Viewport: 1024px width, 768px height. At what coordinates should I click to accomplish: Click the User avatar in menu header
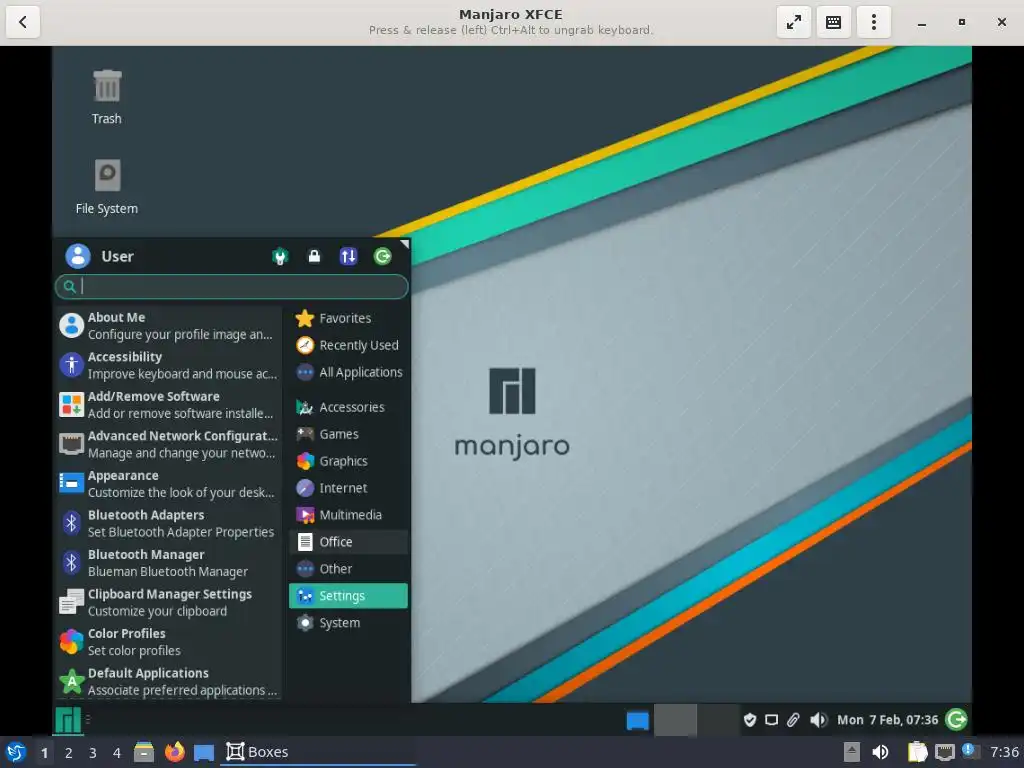click(78, 256)
